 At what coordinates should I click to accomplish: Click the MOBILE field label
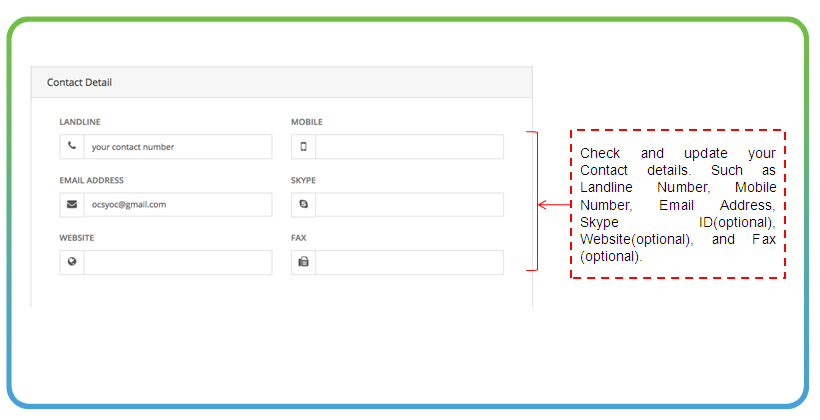click(307, 122)
